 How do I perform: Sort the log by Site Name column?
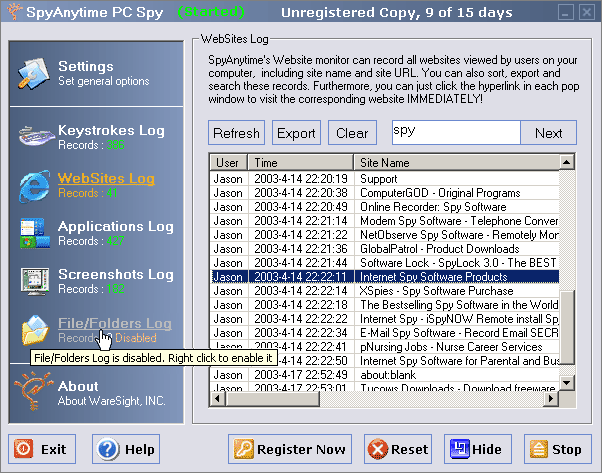coord(456,162)
